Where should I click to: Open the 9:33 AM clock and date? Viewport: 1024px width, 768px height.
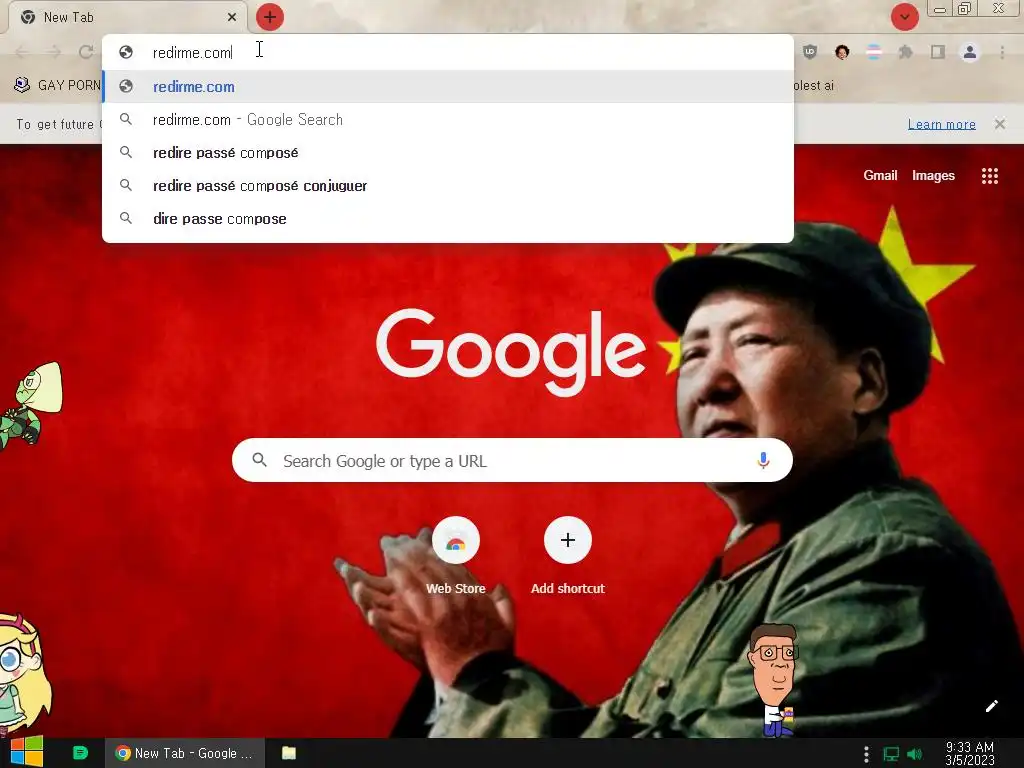coord(969,754)
